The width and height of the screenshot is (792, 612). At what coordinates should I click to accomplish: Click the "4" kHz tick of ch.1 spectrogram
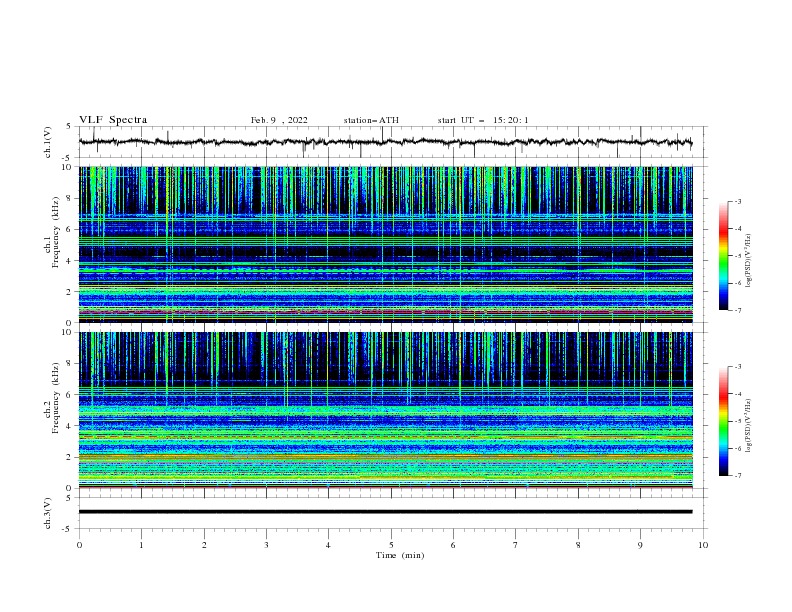pos(69,261)
